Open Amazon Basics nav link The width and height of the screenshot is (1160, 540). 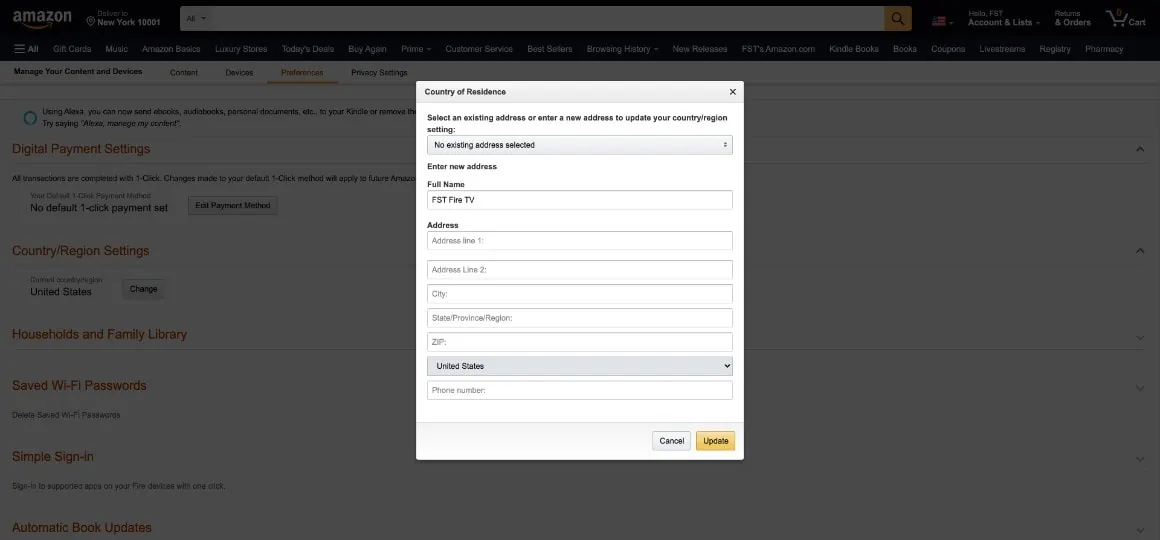tap(171, 49)
